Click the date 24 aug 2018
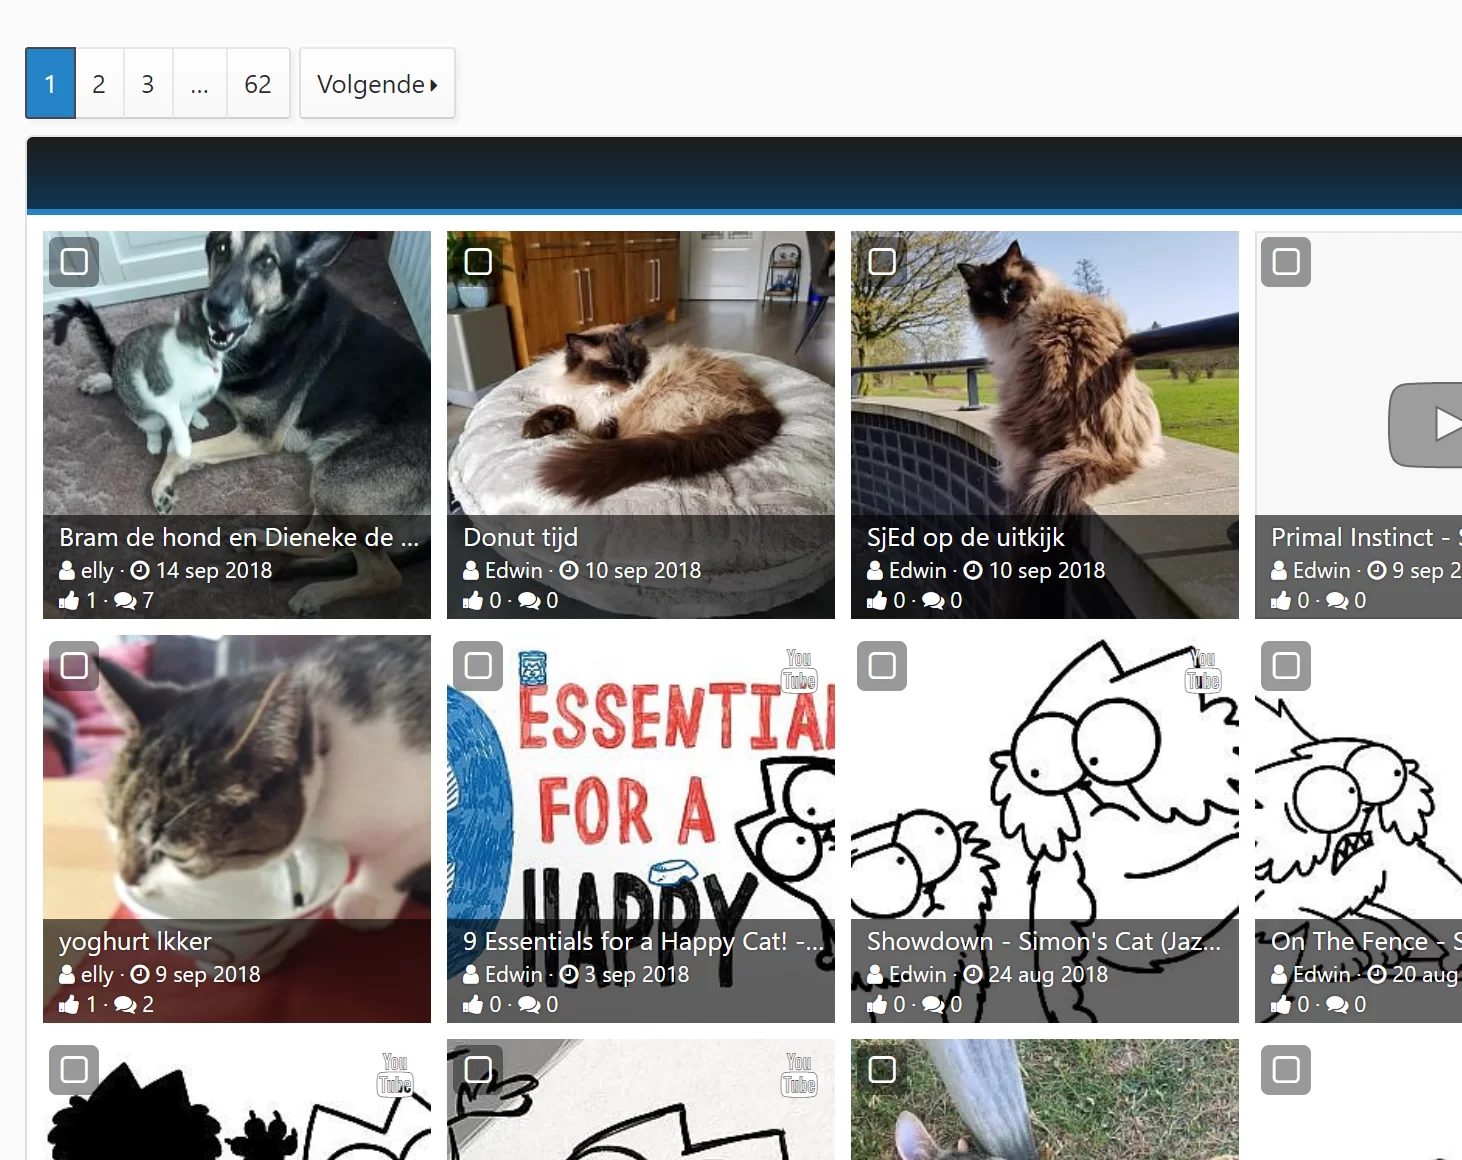Image resolution: width=1462 pixels, height=1160 pixels. [1048, 974]
